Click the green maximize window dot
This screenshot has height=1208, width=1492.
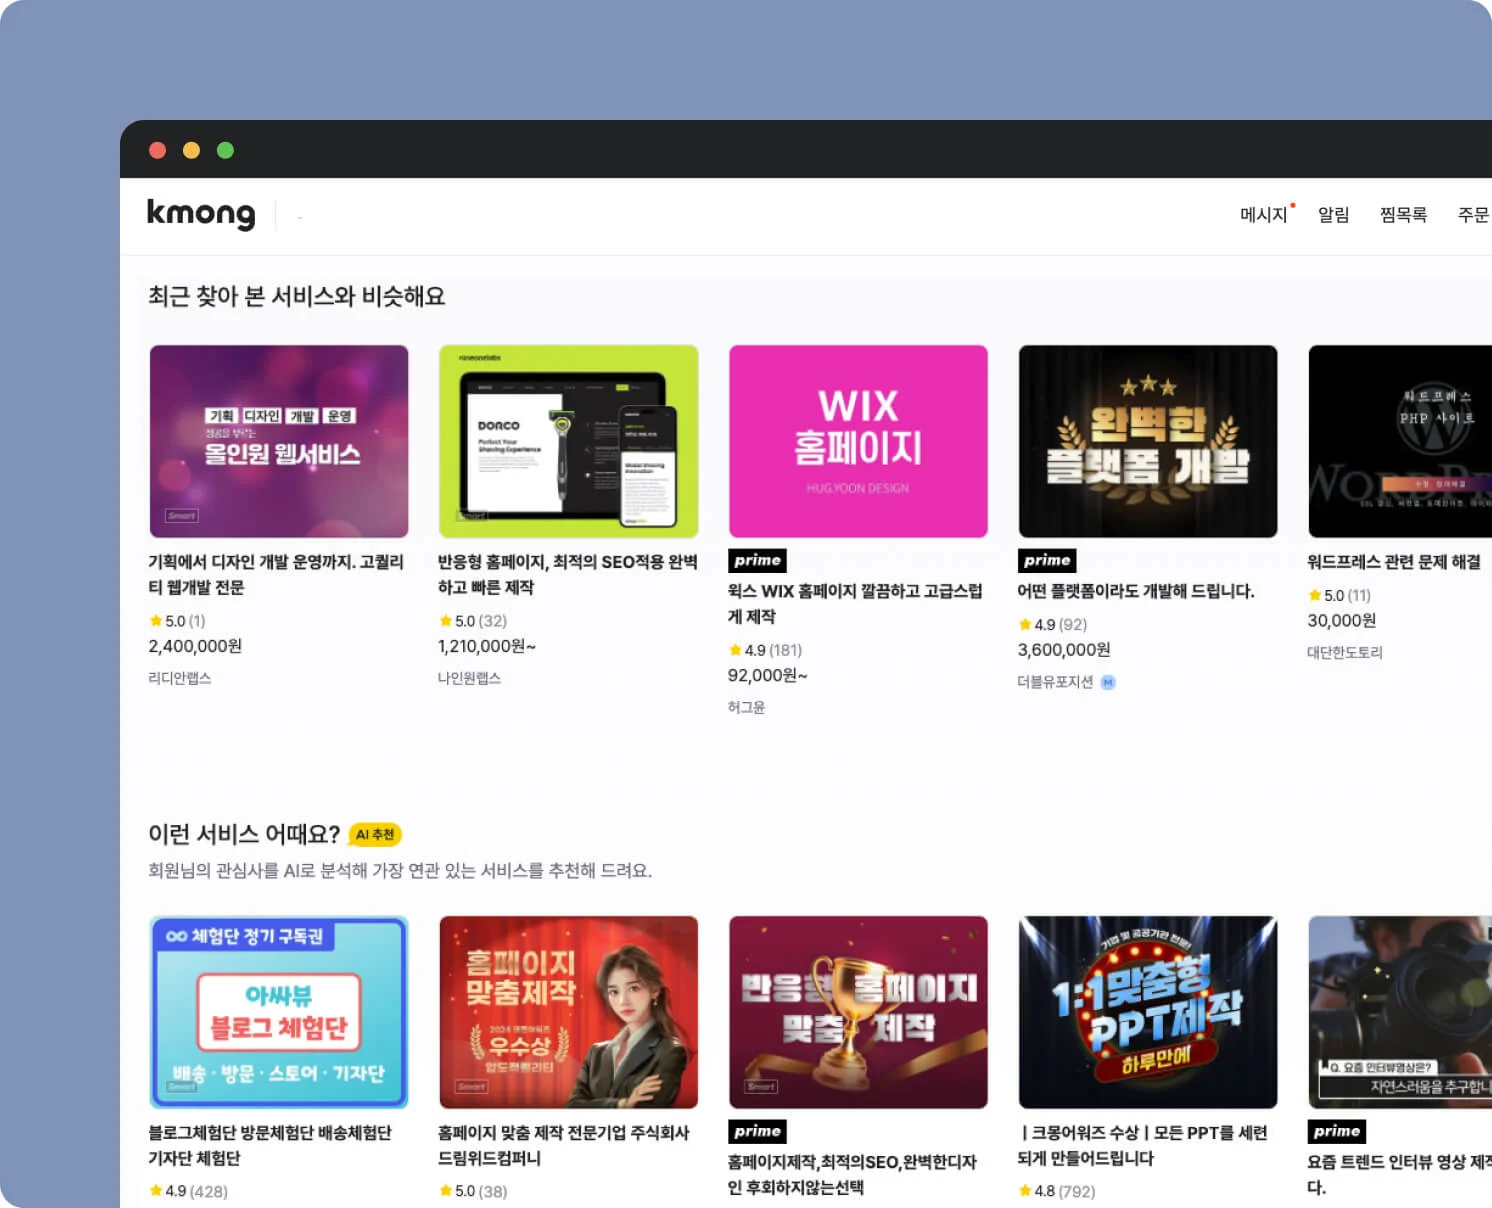(x=226, y=150)
